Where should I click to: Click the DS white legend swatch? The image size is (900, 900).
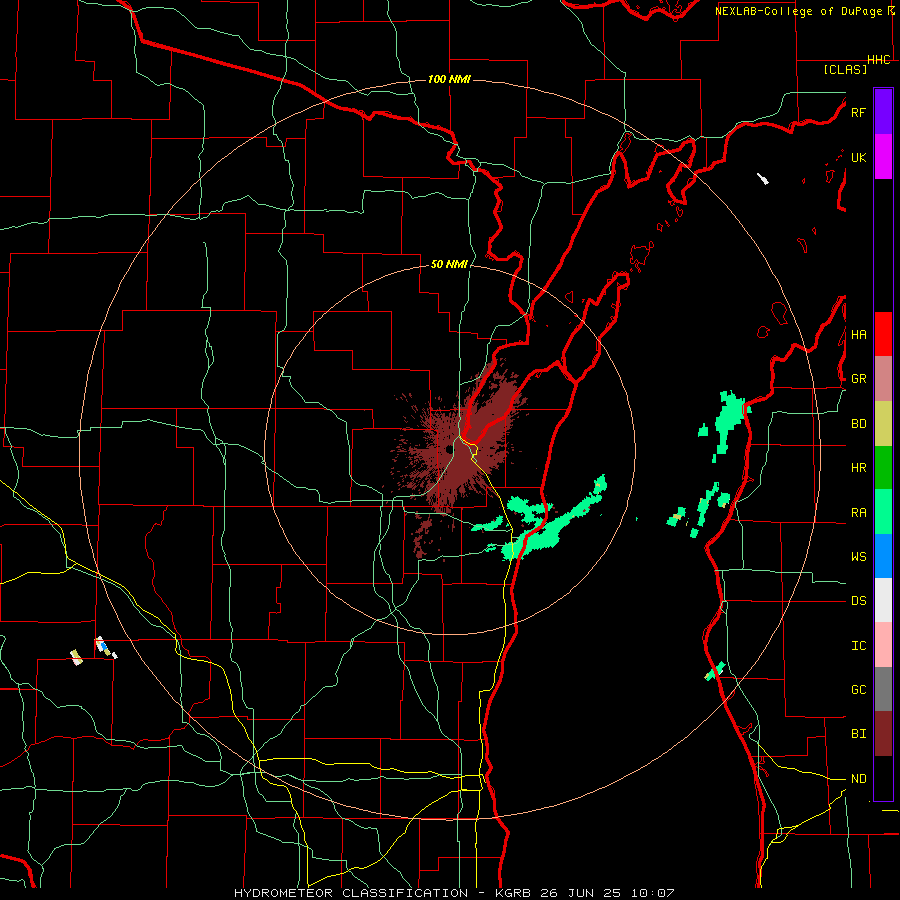[883, 600]
